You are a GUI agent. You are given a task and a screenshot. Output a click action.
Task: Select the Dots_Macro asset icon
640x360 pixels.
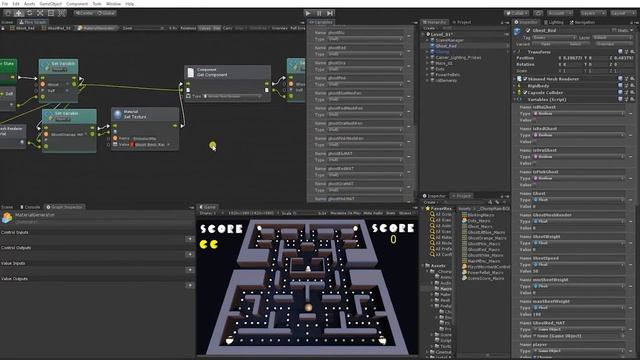[464, 220]
